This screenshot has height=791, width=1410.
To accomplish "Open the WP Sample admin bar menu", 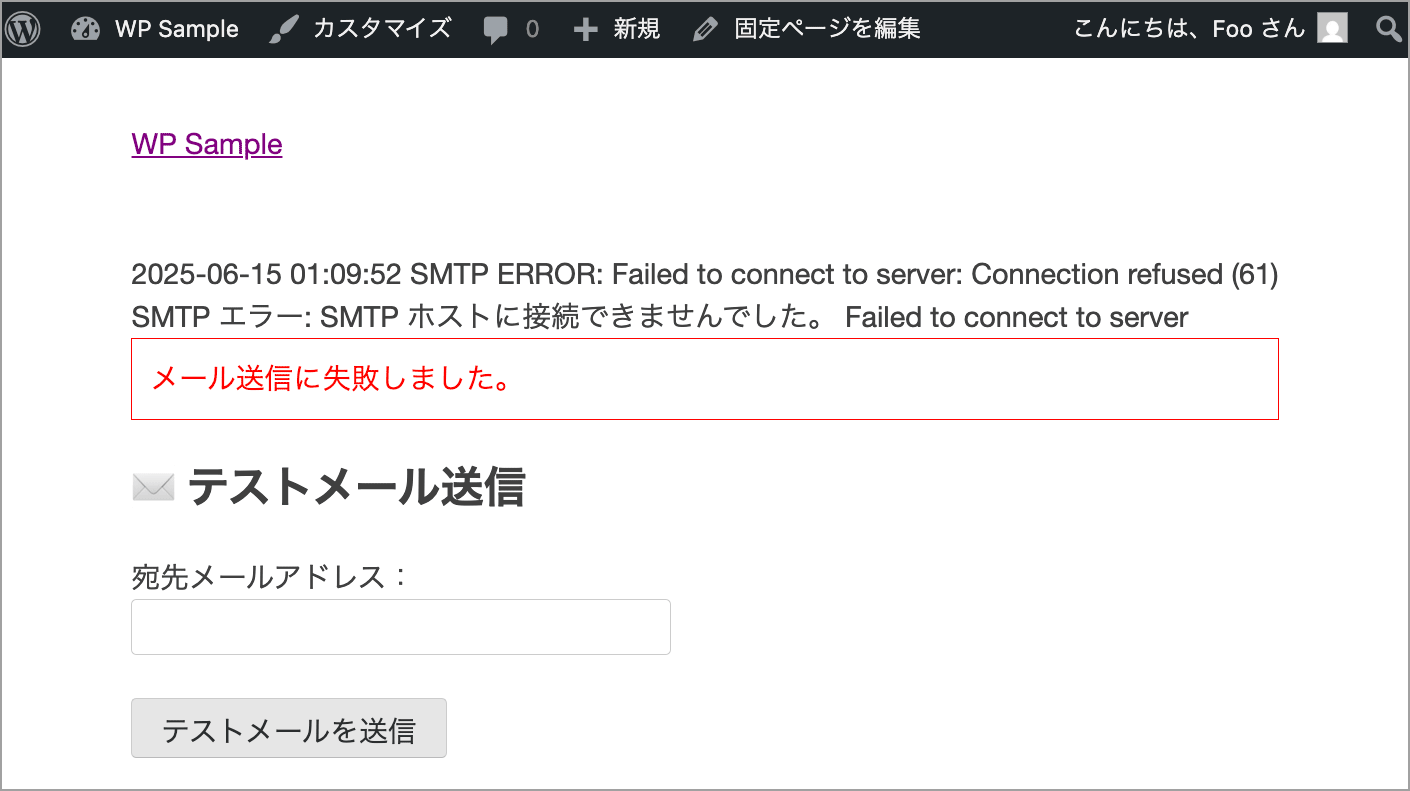I will point(176,29).
